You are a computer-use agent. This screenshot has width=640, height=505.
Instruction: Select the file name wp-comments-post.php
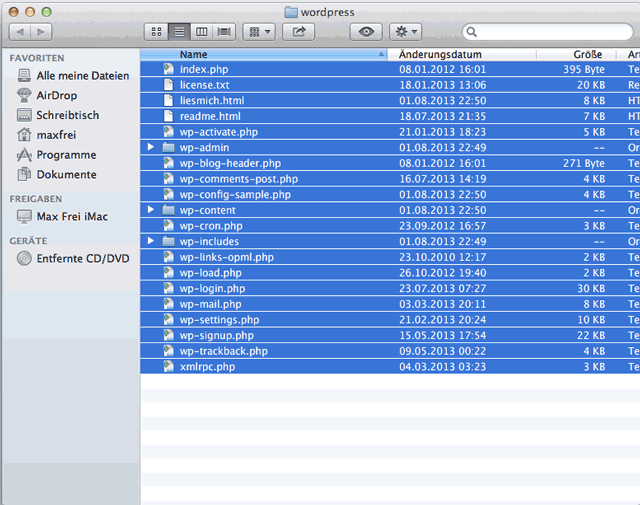[x=239, y=179]
